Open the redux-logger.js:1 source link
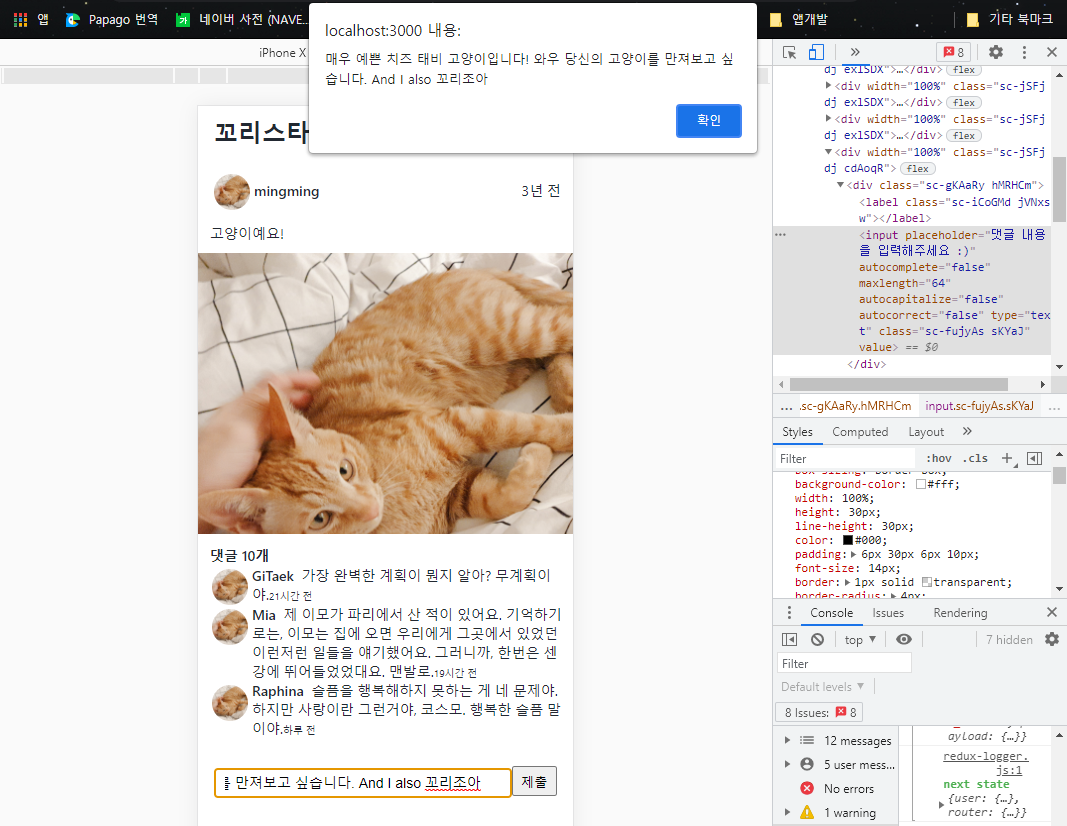The image size is (1067, 826). pyautogui.click(x=985, y=763)
